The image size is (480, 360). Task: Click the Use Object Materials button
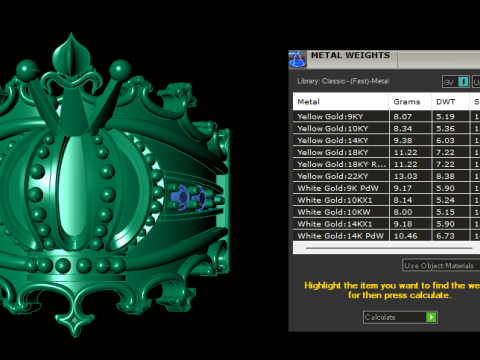tap(441, 266)
